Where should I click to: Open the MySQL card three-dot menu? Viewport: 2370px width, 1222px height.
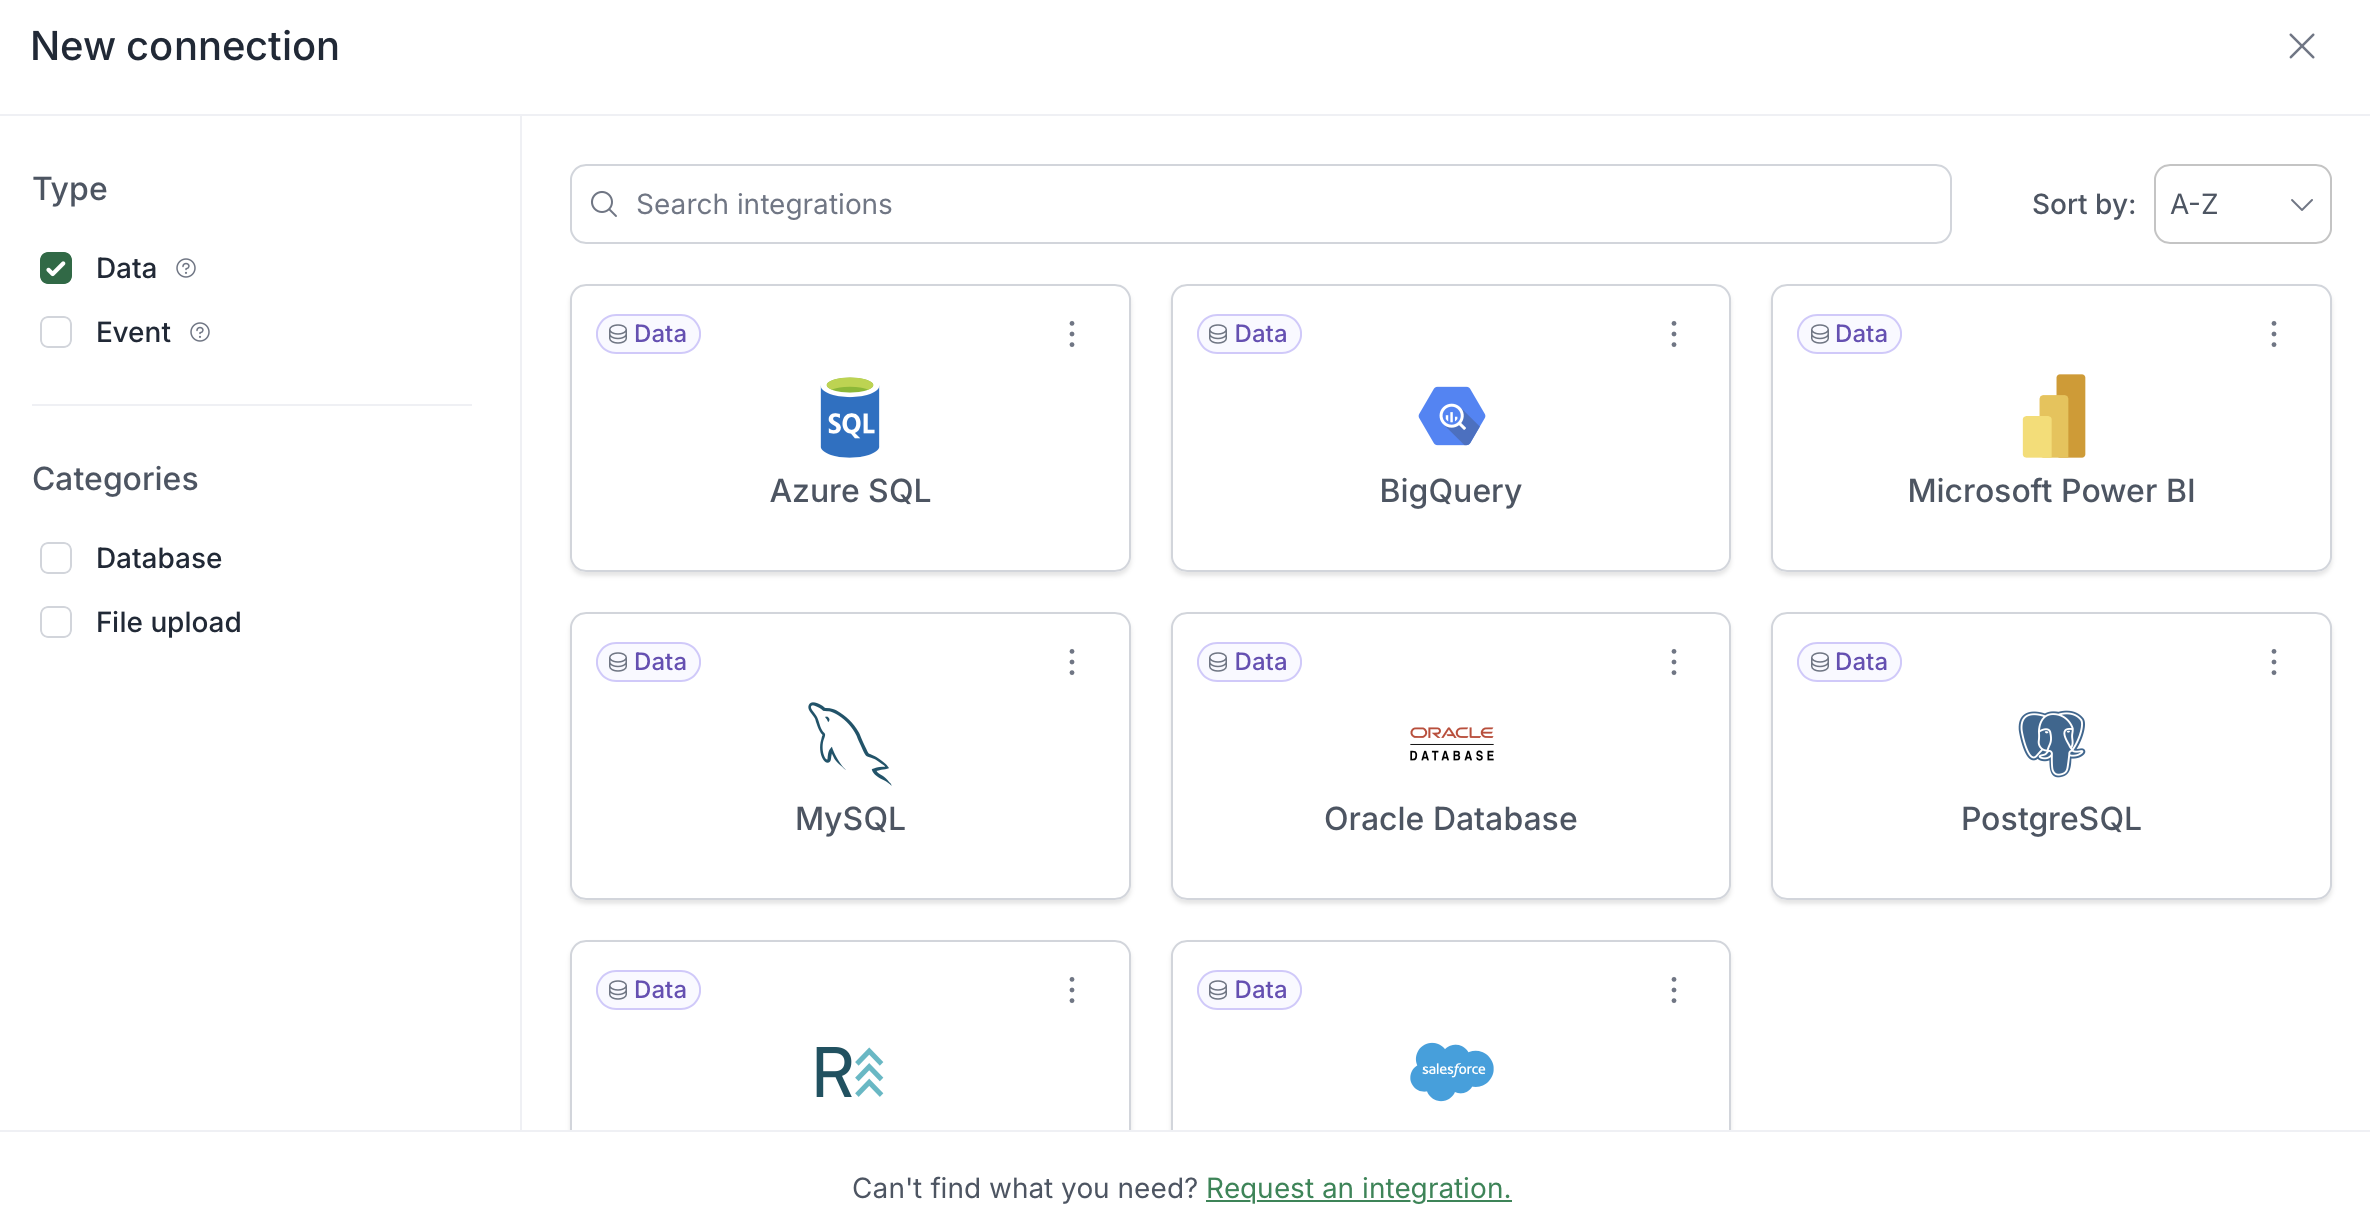click(1072, 662)
